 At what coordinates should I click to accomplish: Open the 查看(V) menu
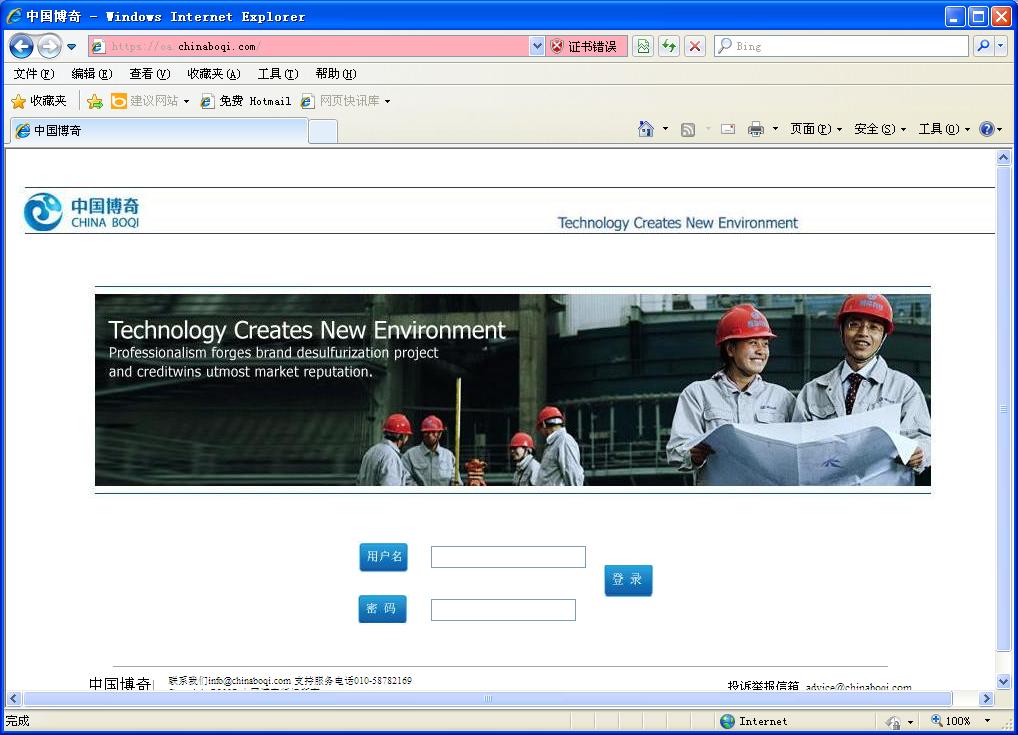click(149, 73)
